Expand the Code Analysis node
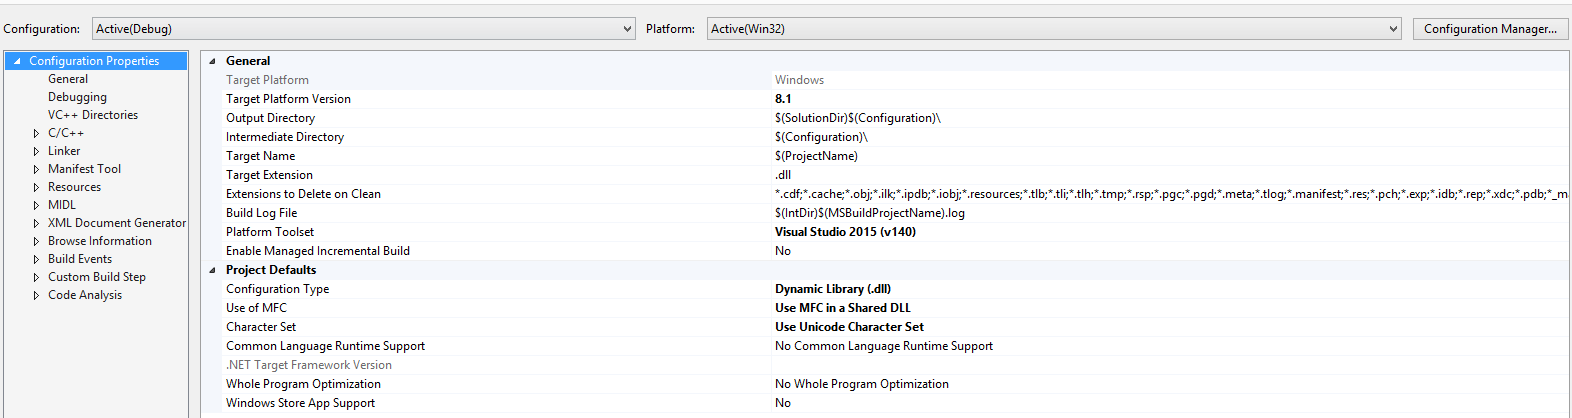 coord(37,295)
